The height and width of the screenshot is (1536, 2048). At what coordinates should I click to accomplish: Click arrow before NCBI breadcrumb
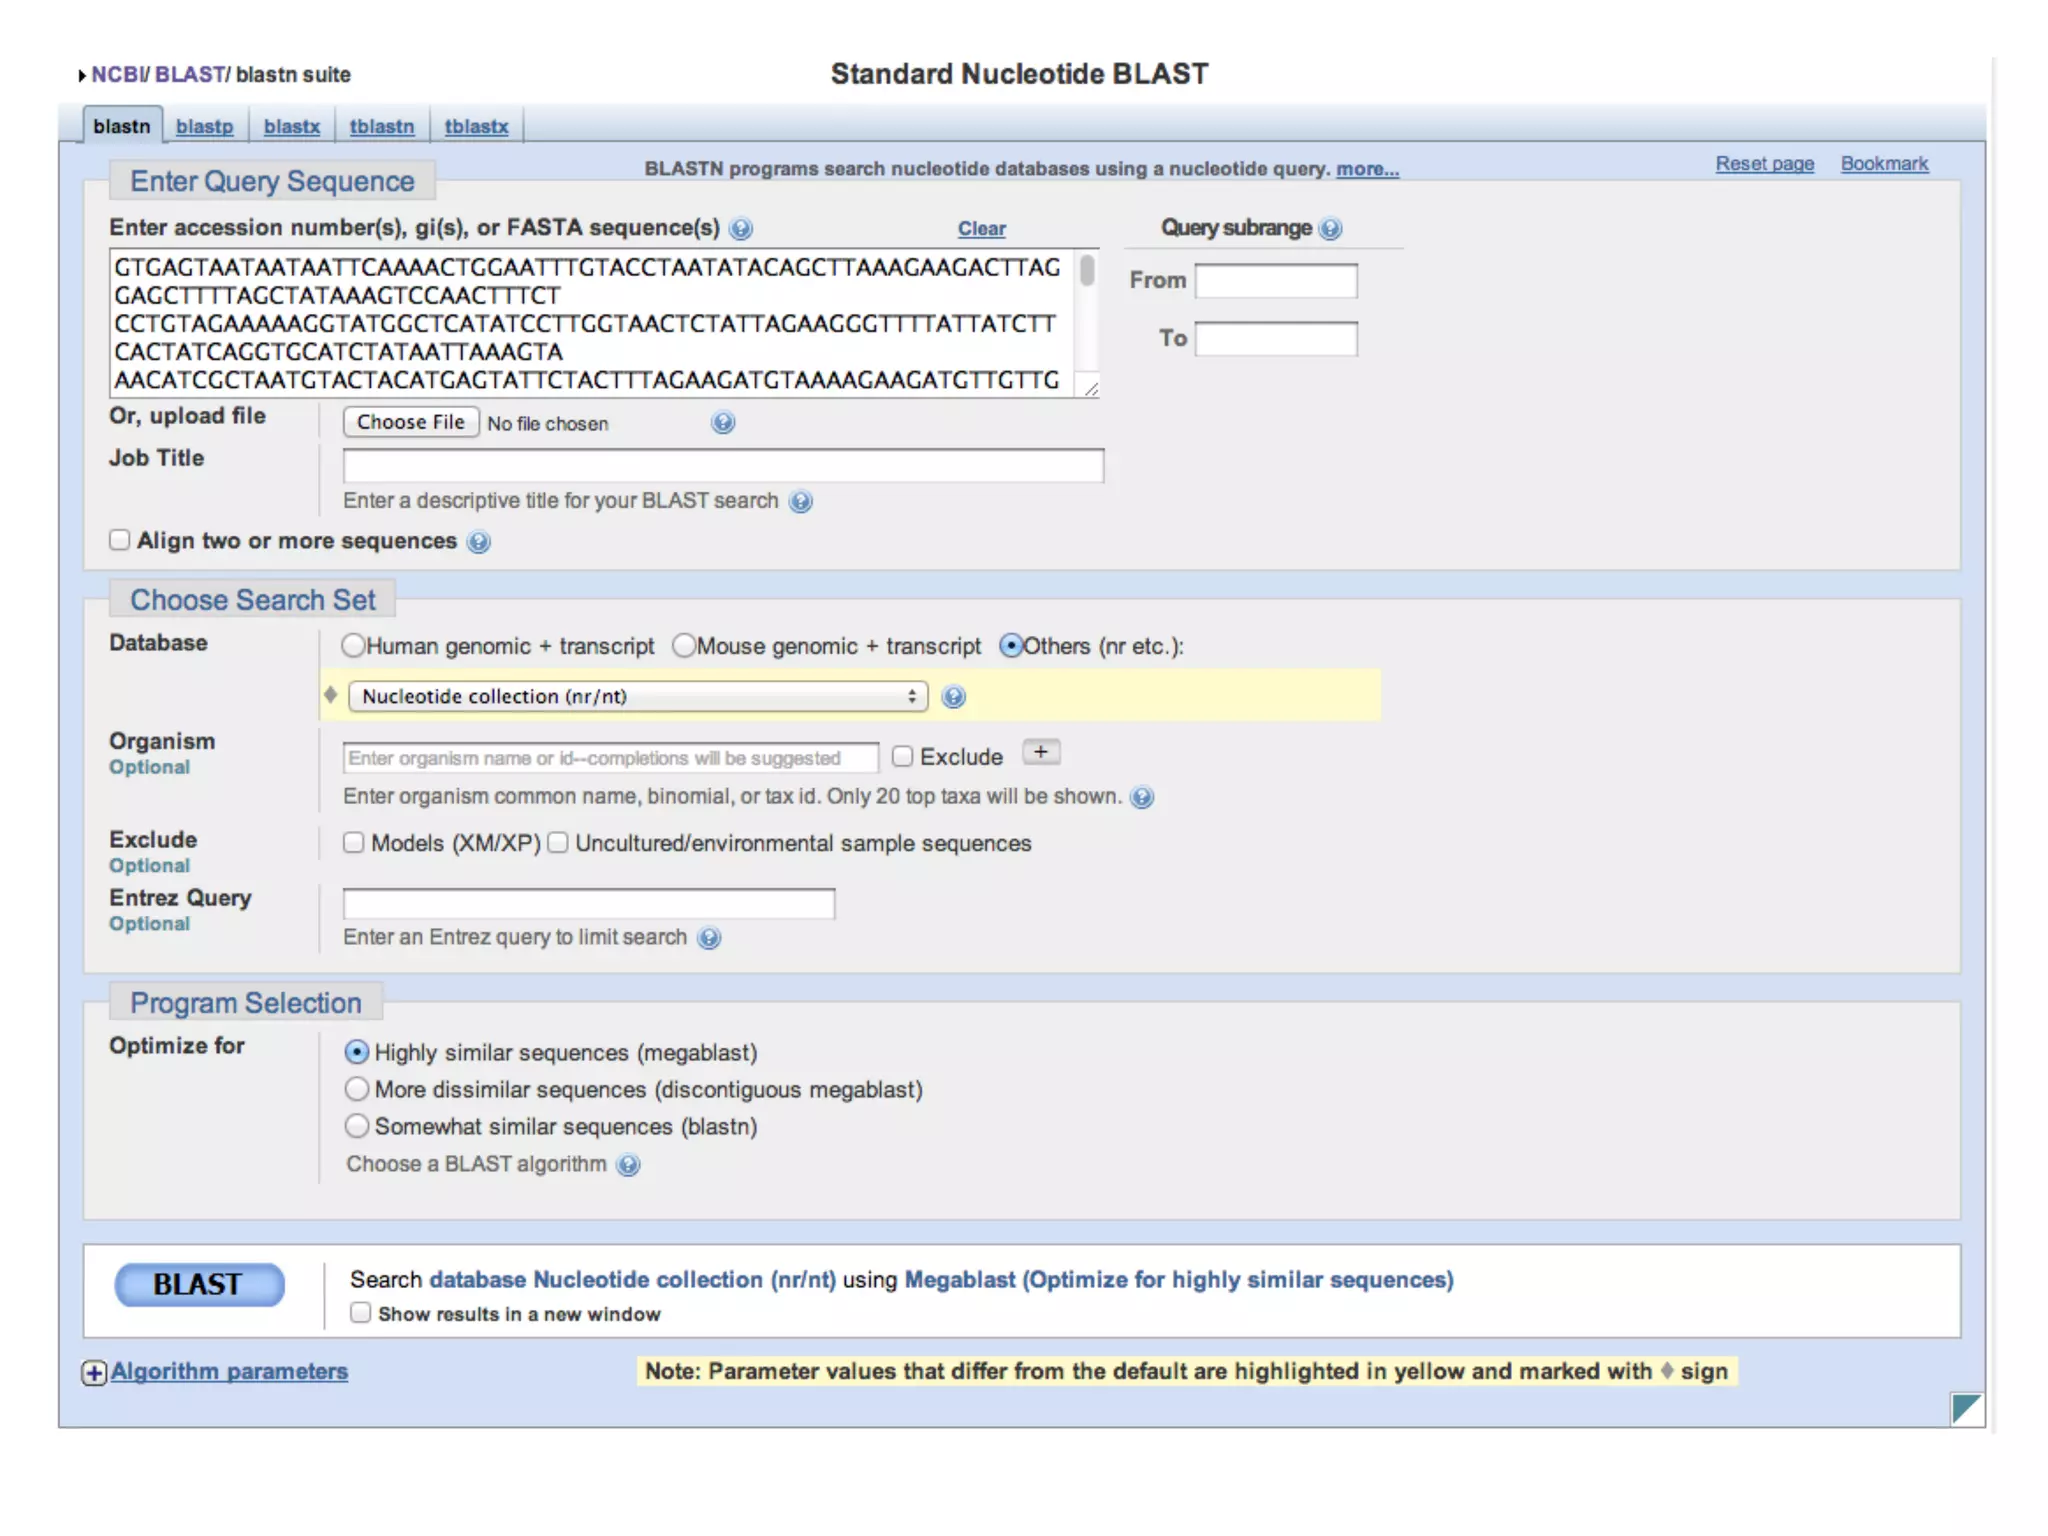[x=82, y=75]
